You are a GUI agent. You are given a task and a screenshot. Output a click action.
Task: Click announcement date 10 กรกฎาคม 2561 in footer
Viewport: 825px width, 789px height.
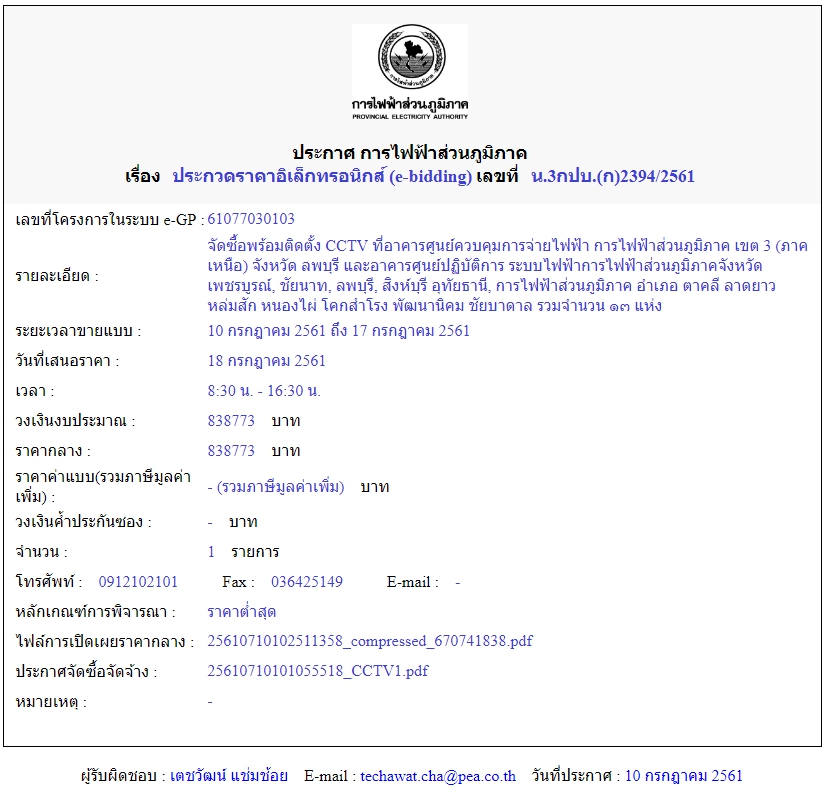tap(683, 776)
